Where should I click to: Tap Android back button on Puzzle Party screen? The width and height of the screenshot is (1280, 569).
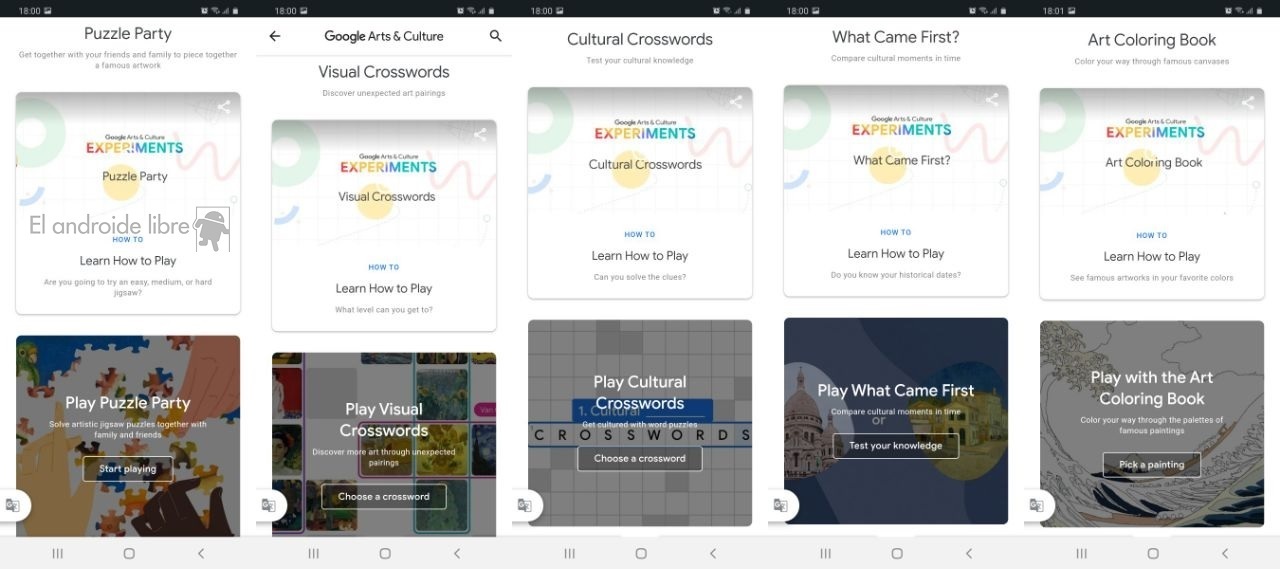[201, 553]
